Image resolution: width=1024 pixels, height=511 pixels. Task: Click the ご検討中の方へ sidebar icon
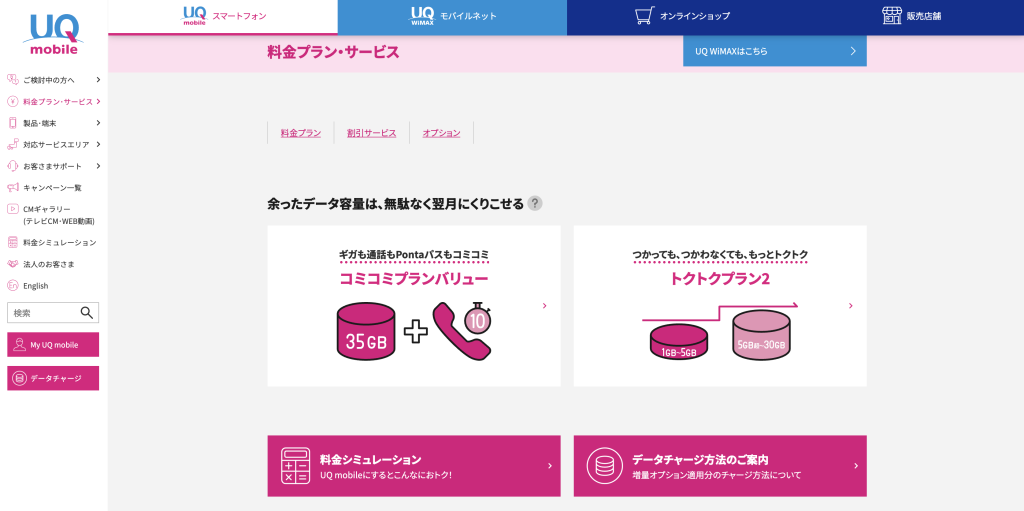[12, 80]
